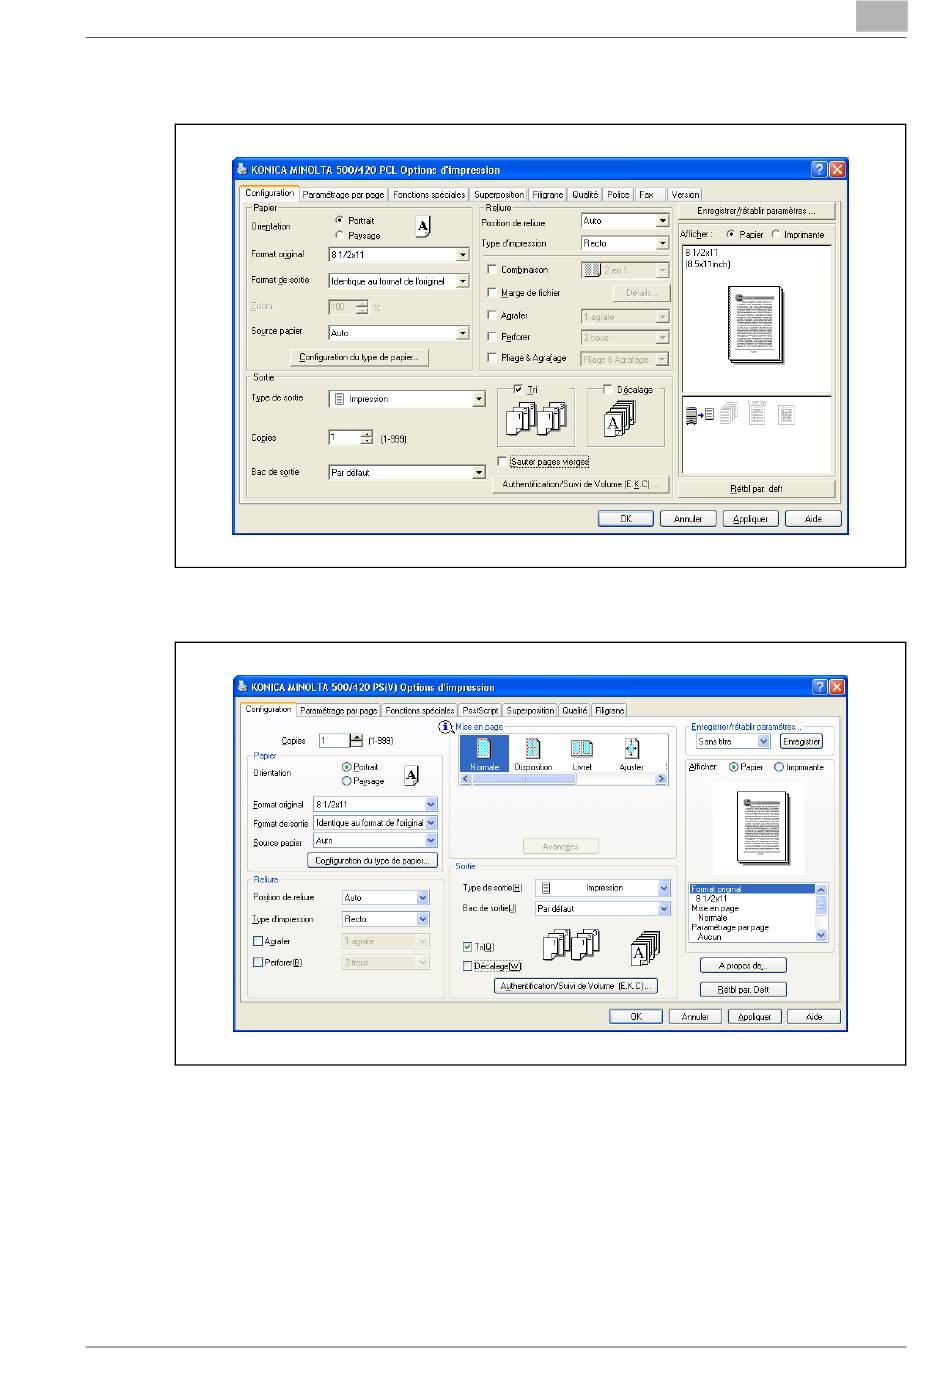Select the Normale layout icon in PS dialog
950x1378 pixels.
tap(484, 754)
